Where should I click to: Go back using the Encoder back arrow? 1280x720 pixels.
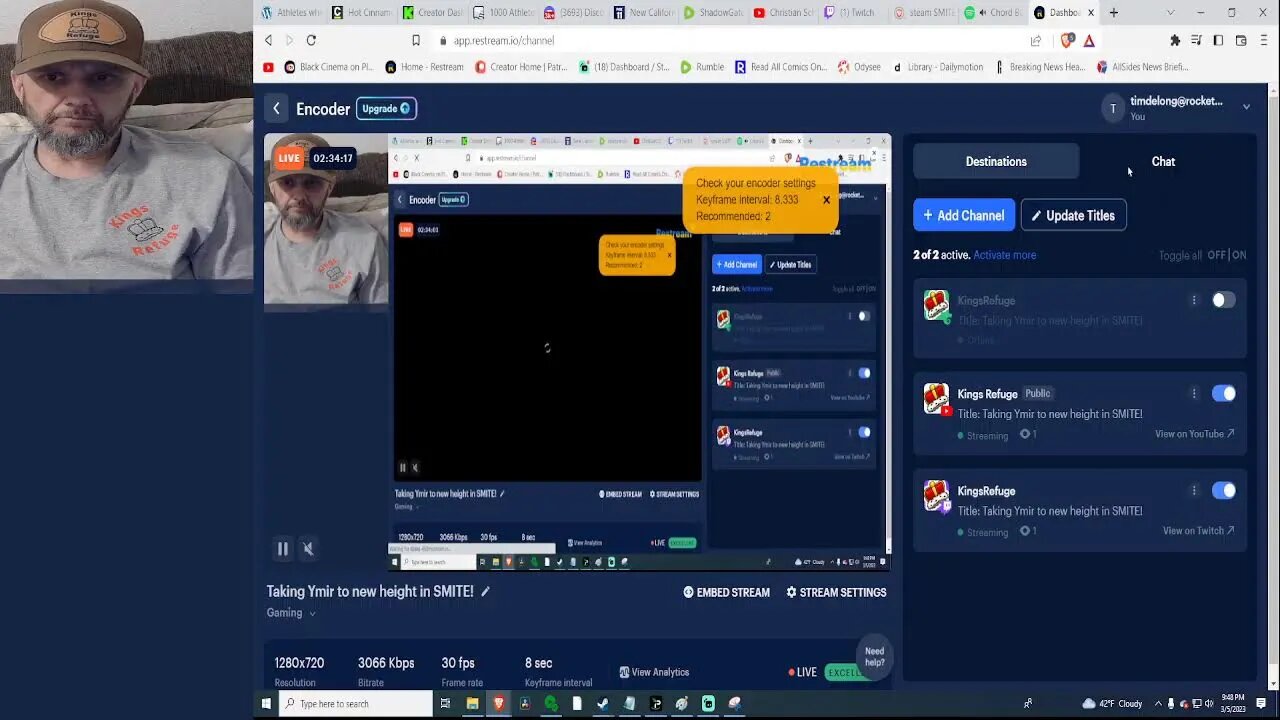pyautogui.click(x=276, y=109)
